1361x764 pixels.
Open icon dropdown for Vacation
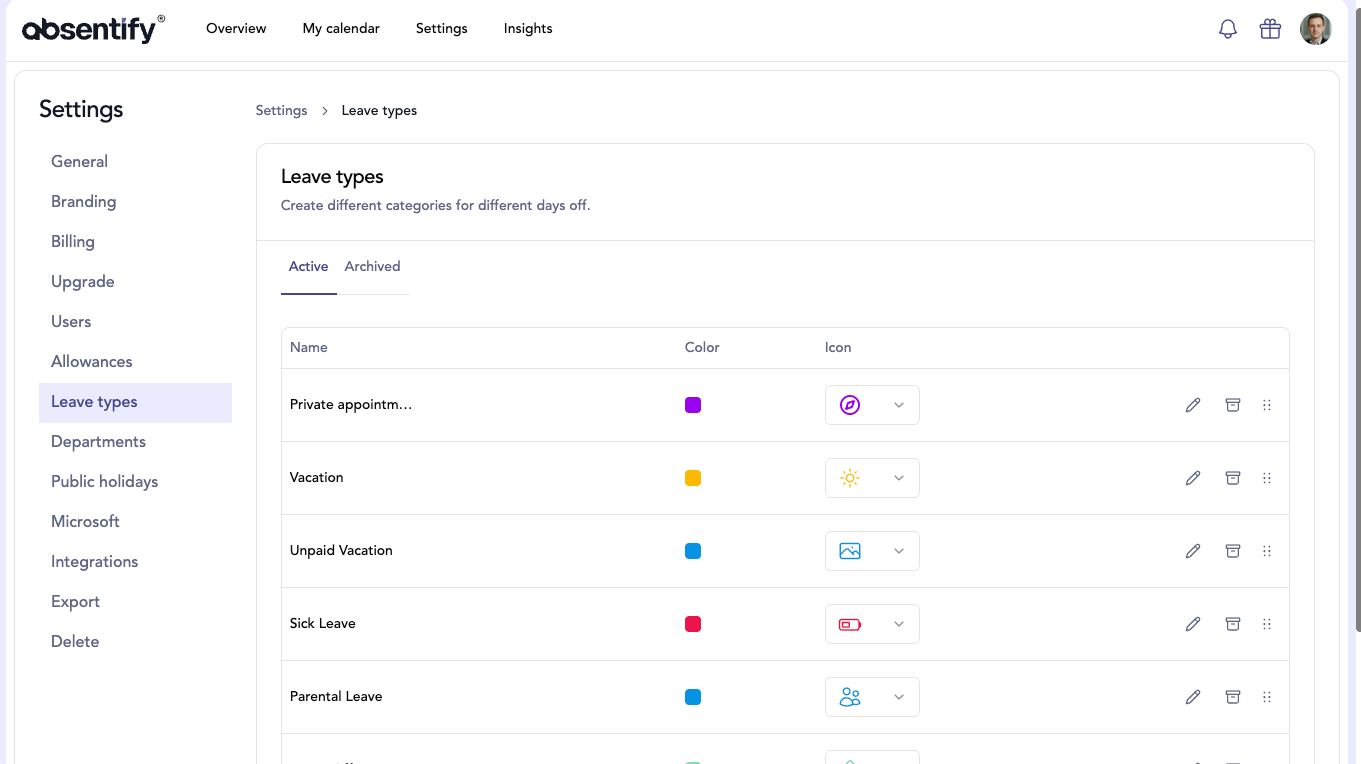872,478
